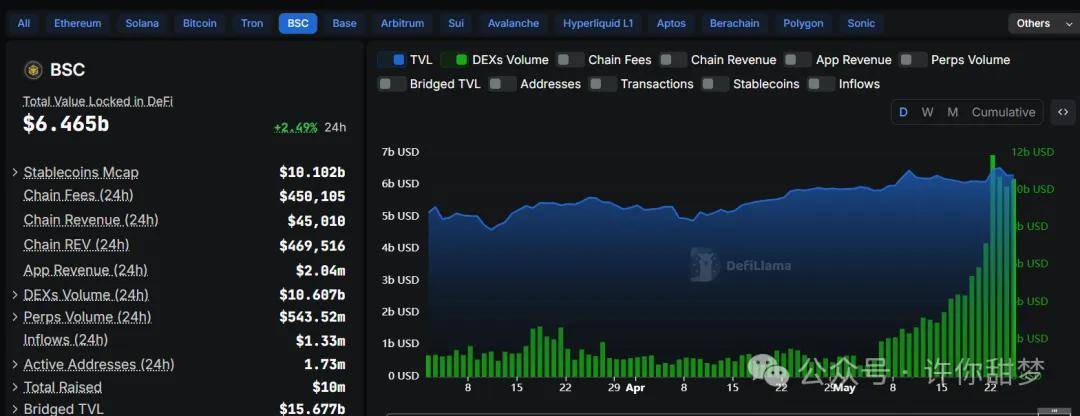Click the $469,516 chain REV value
The width and height of the screenshot is (1080, 416).
(x=312, y=246)
